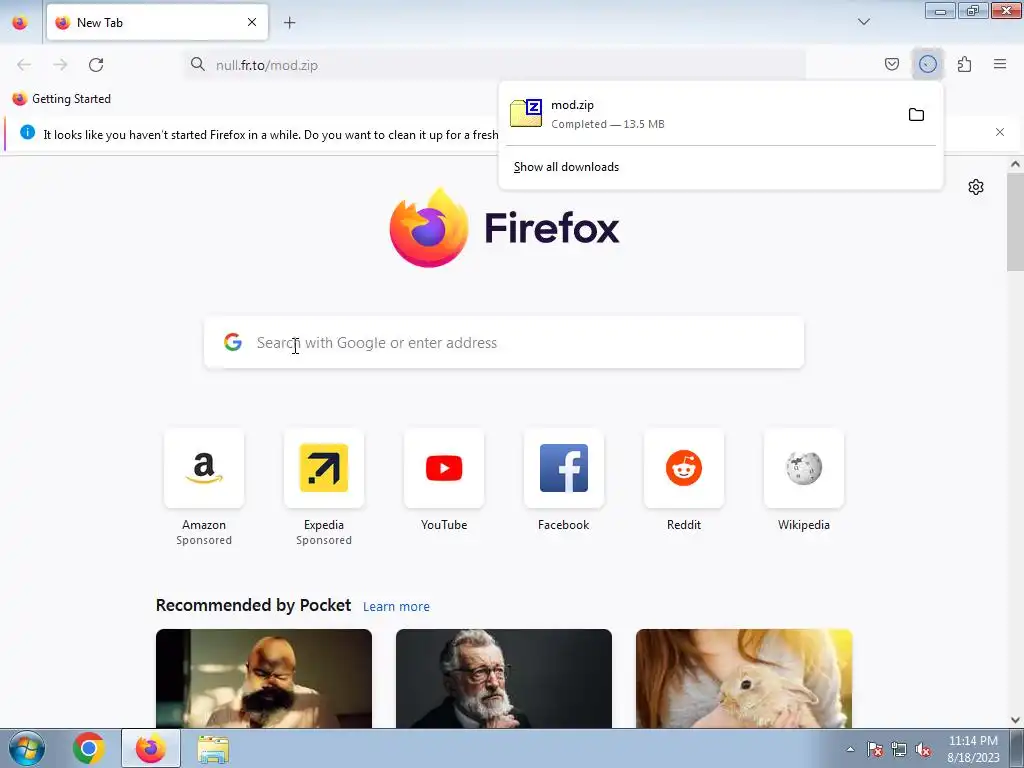This screenshot has width=1024, height=768.
Task: Select Firefox taskbar button
Action: pyautogui.click(x=151, y=748)
